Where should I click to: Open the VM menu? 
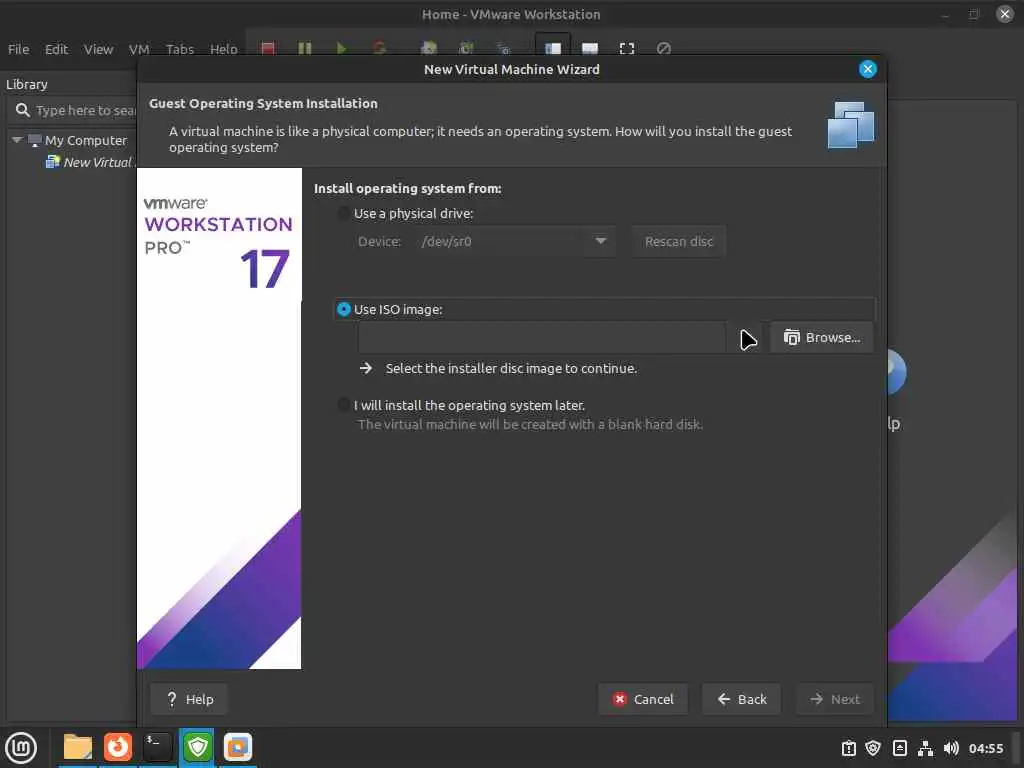[139, 49]
